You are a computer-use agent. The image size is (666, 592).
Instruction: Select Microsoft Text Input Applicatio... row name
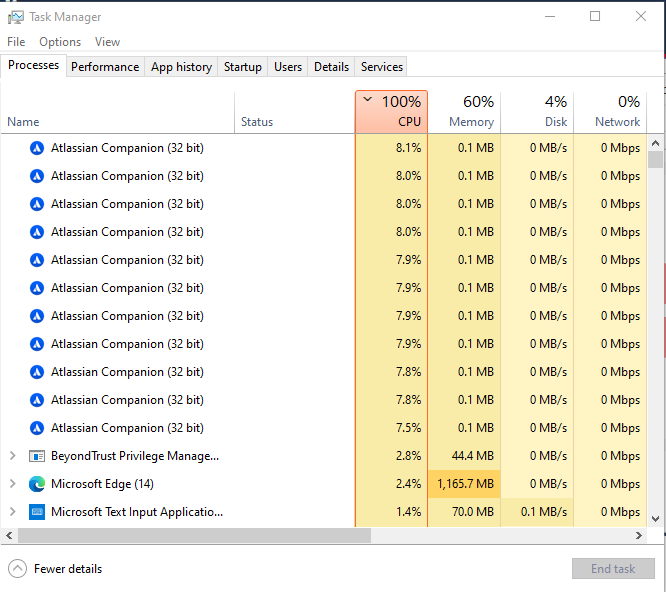pos(137,512)
